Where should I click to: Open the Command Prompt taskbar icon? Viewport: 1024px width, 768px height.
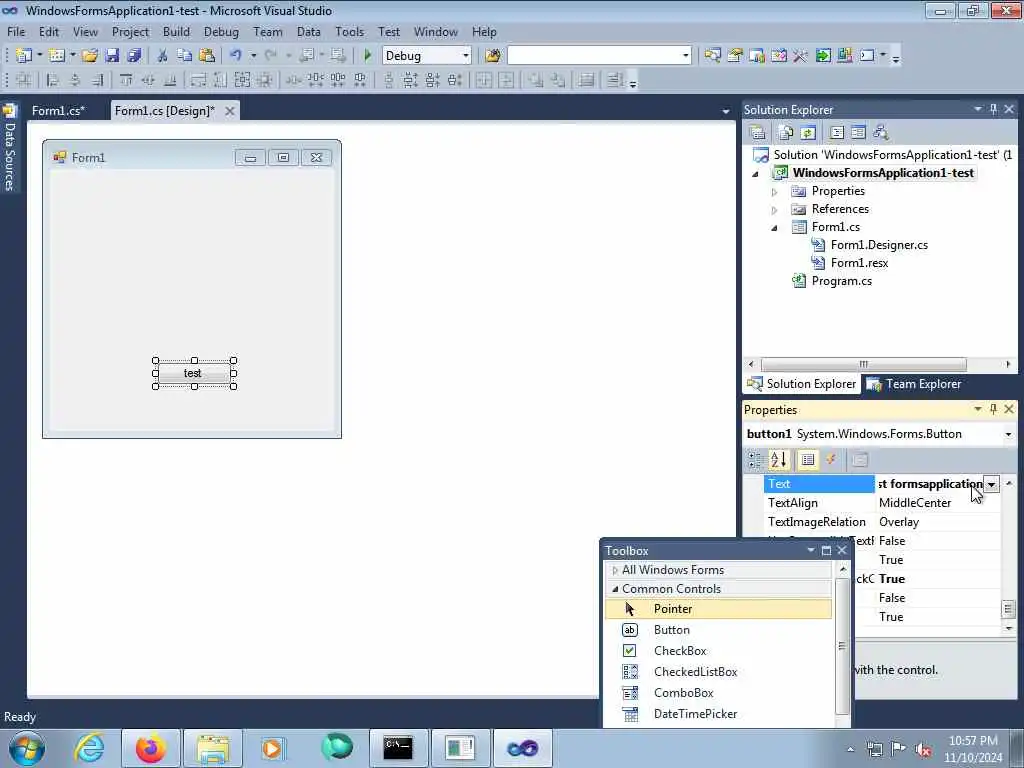click(x=397, y=748)
